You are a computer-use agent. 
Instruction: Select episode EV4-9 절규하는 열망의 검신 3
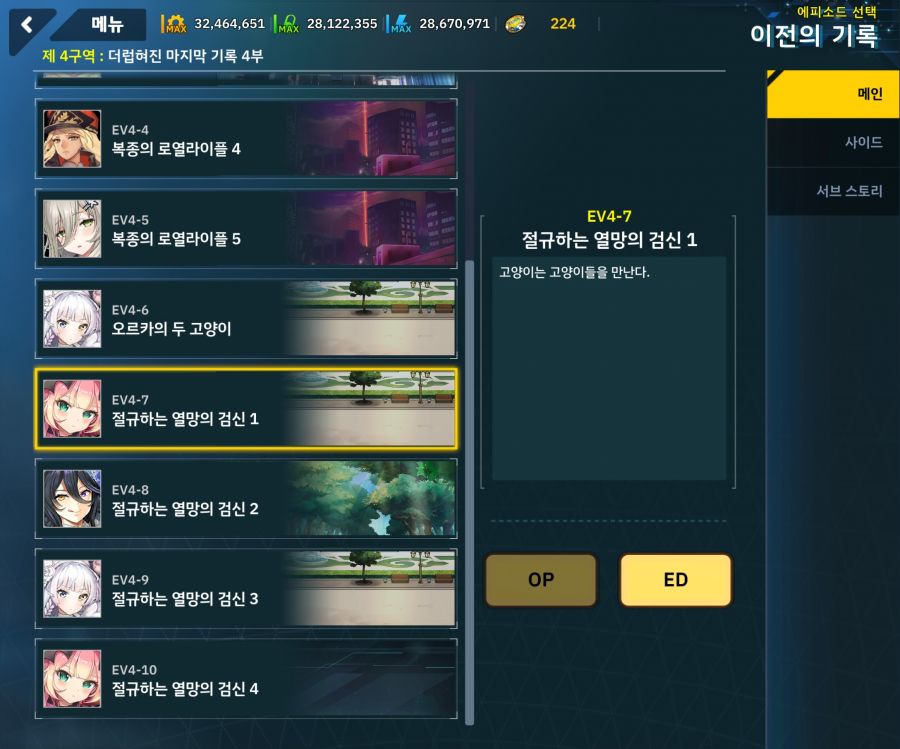pyautogui.click(x=246, y=588)
